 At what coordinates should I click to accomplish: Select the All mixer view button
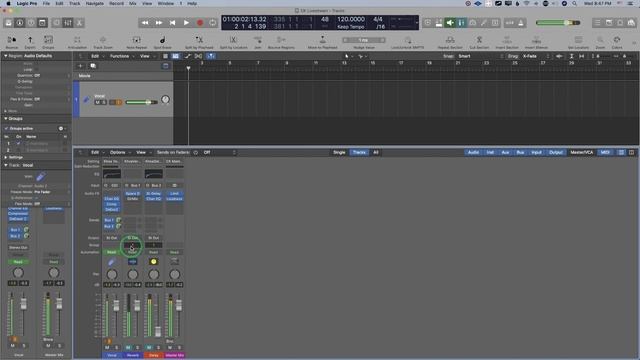376,152
